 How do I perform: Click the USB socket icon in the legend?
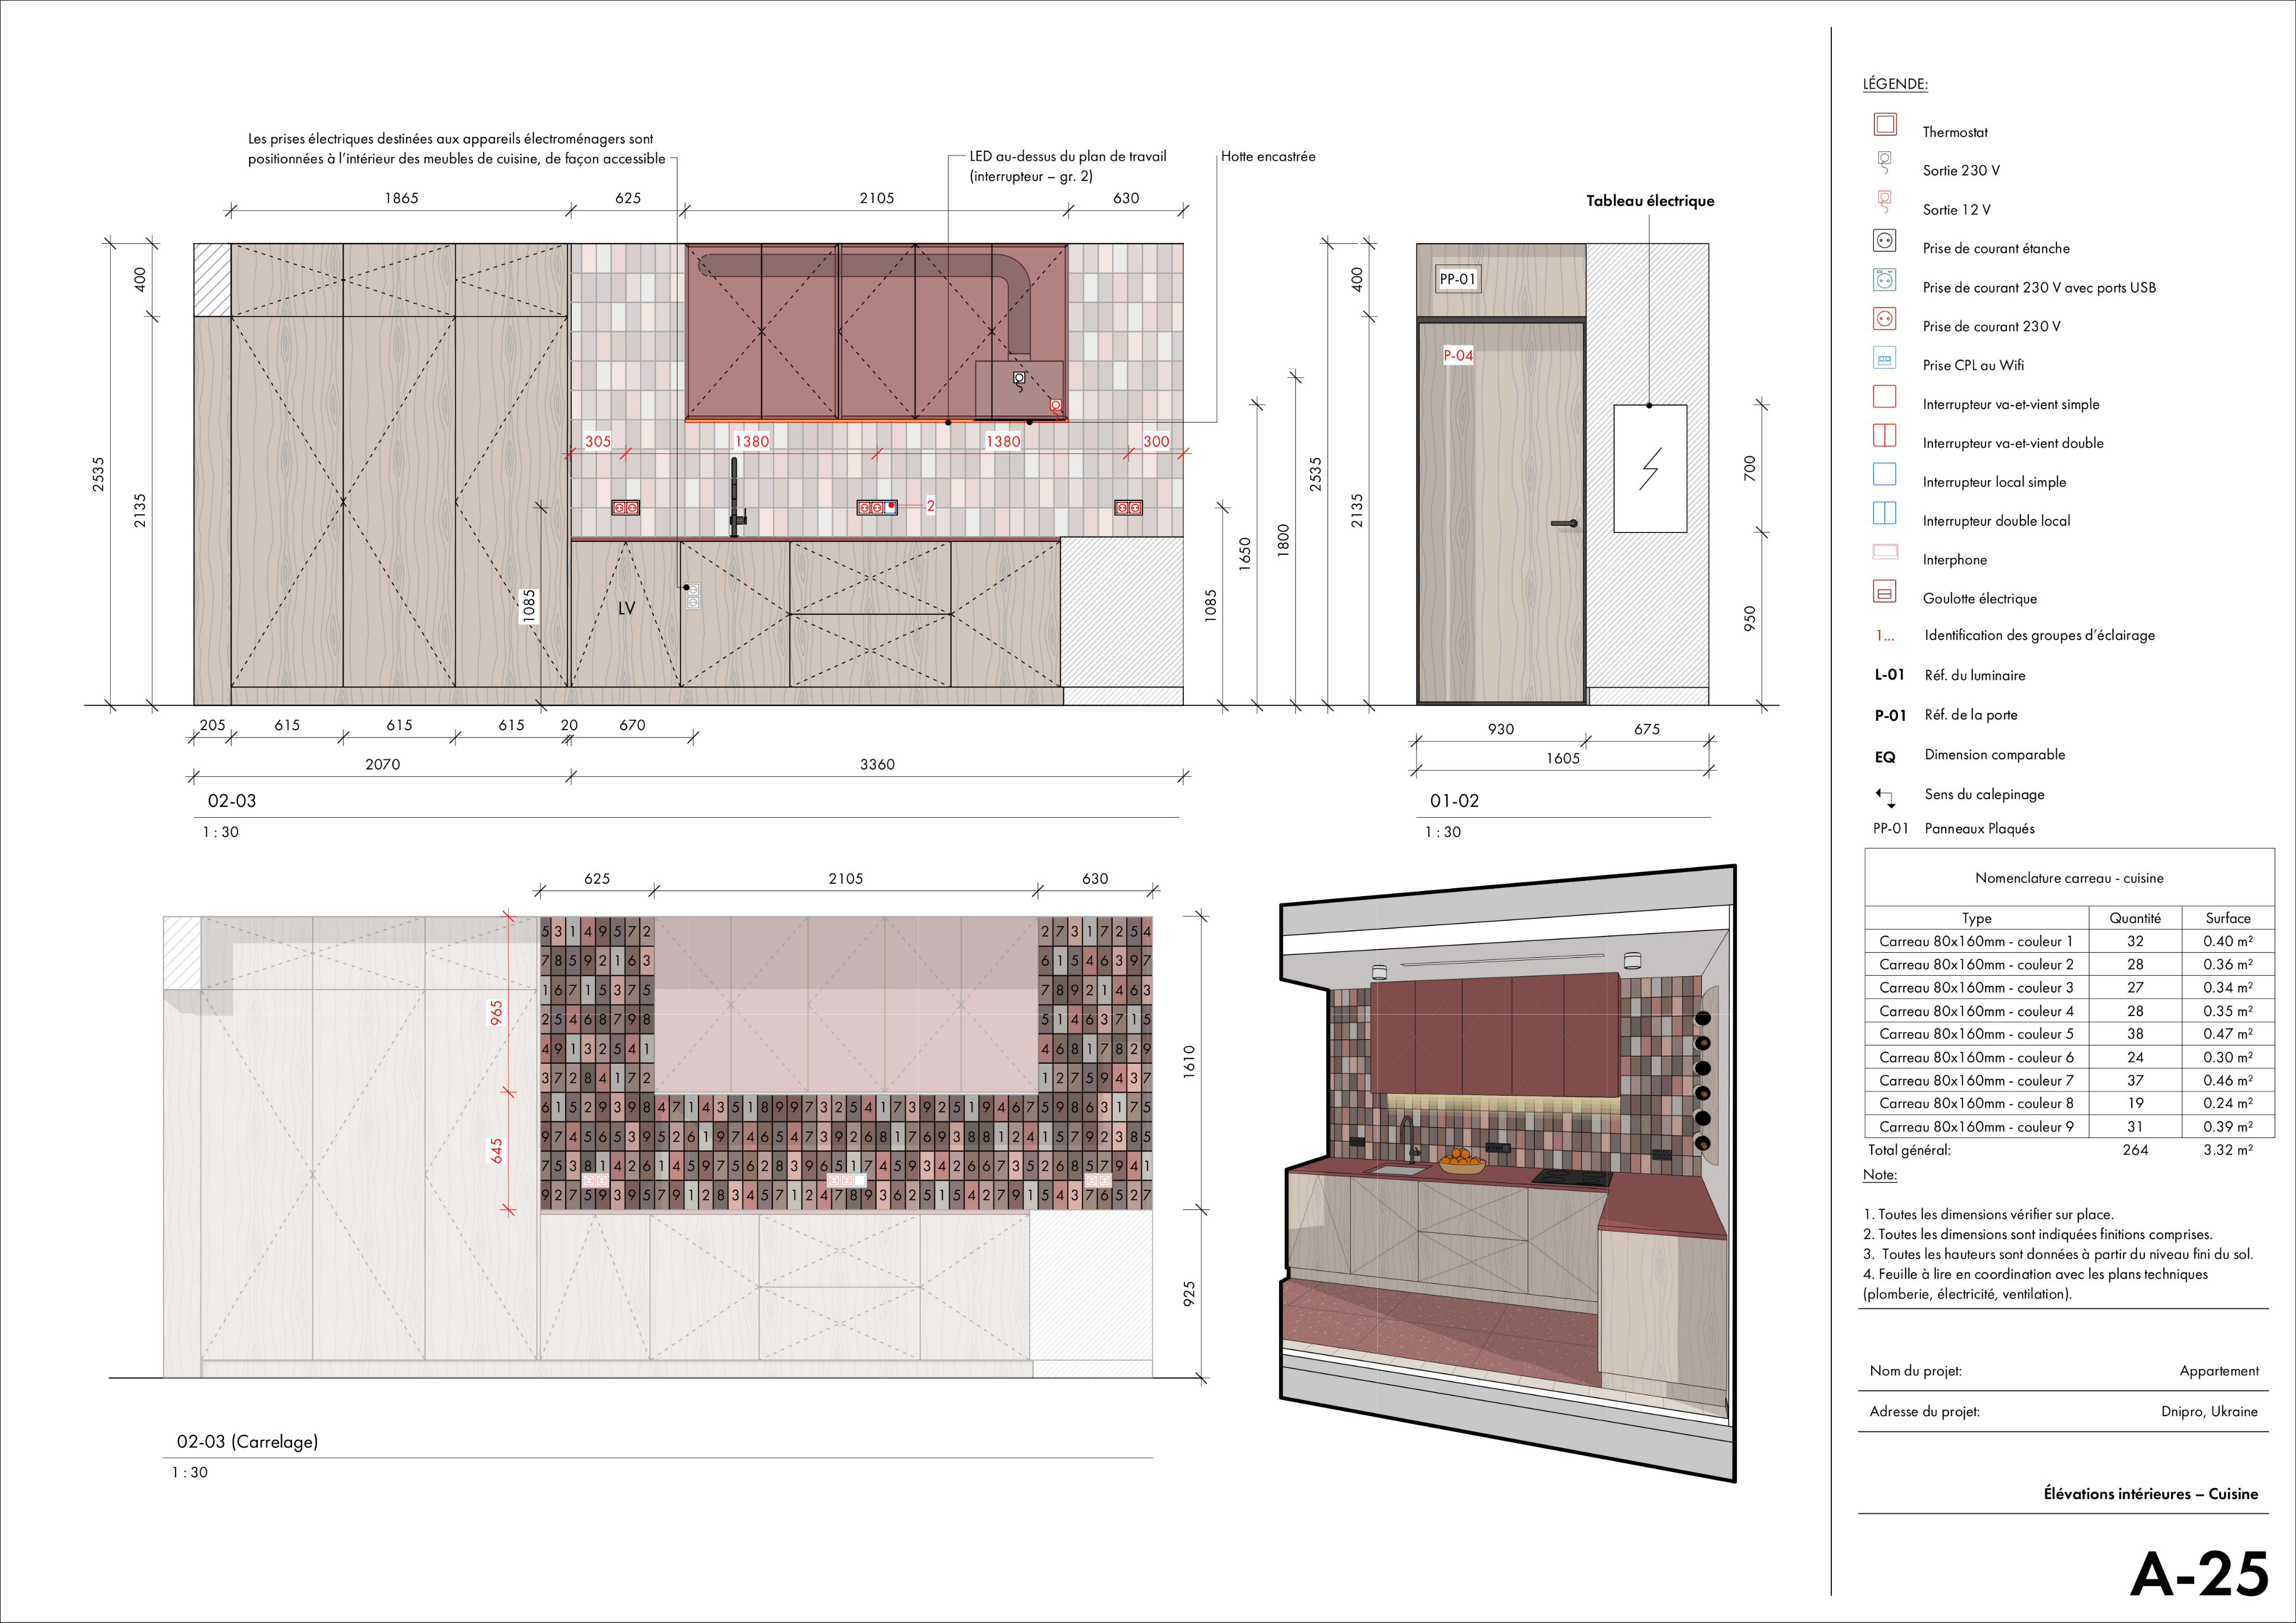[1884, 280]
